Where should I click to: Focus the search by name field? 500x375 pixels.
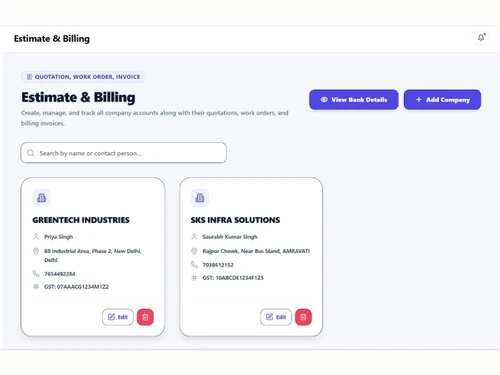tap(124, 153)
